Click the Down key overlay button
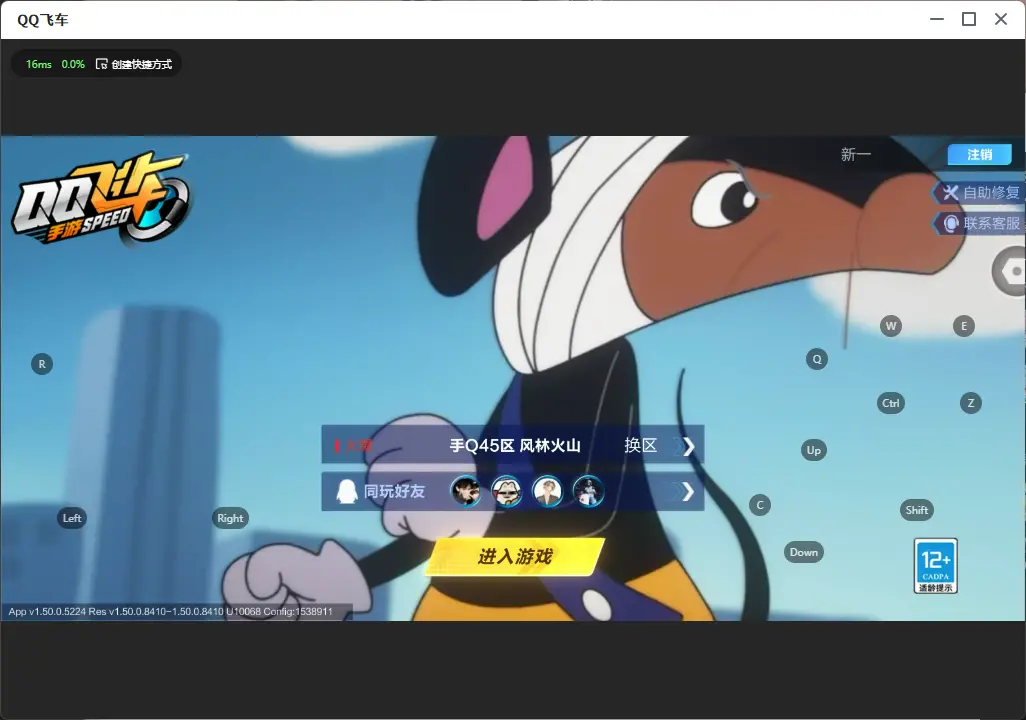 pos(804,552)
